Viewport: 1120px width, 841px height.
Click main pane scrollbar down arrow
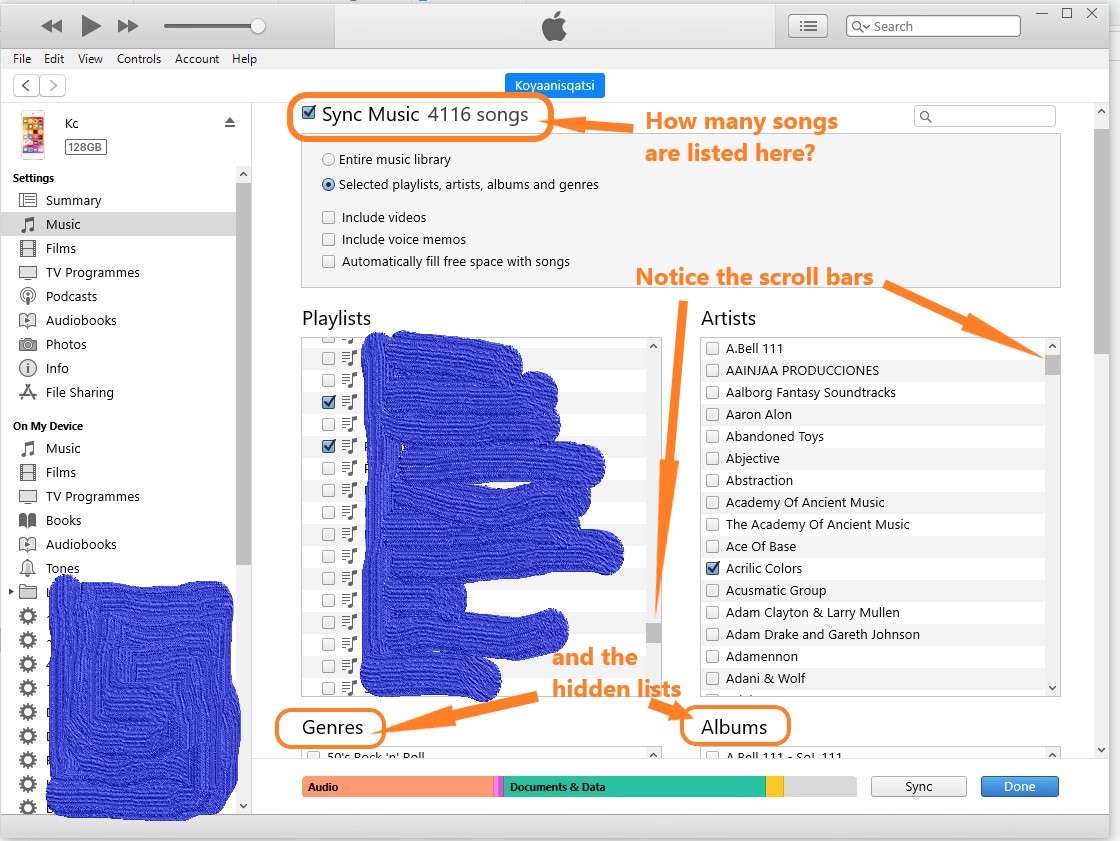pos(1101,750)
